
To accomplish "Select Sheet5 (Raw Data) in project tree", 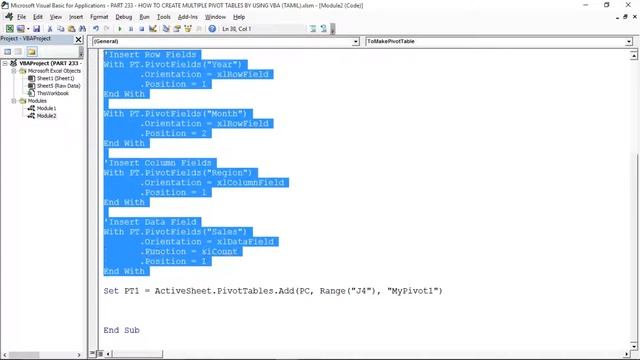I will point(58,86).
